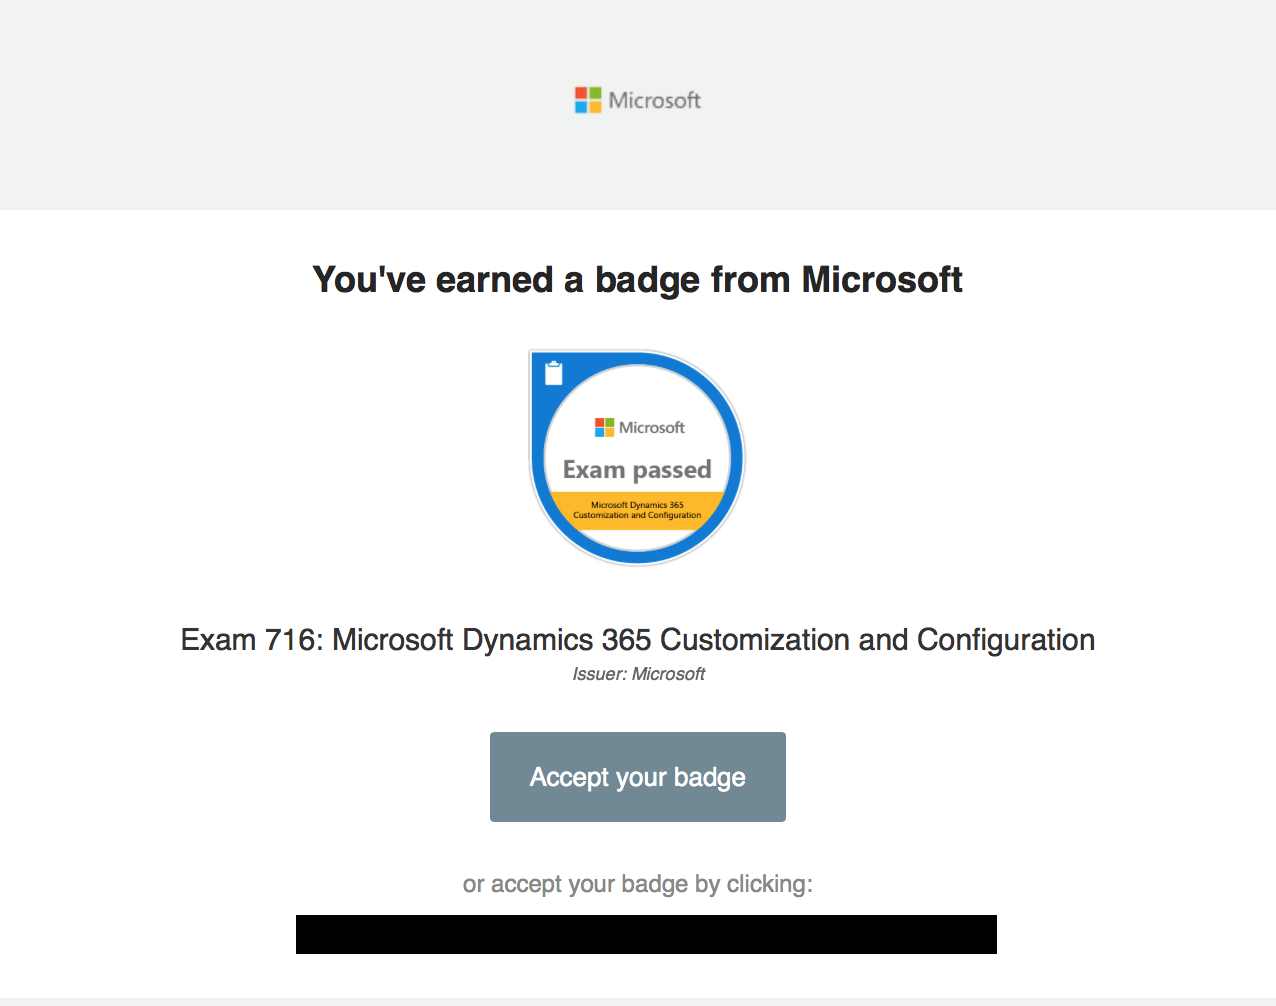Click the gray header banner background

click(x=300, y=100)
